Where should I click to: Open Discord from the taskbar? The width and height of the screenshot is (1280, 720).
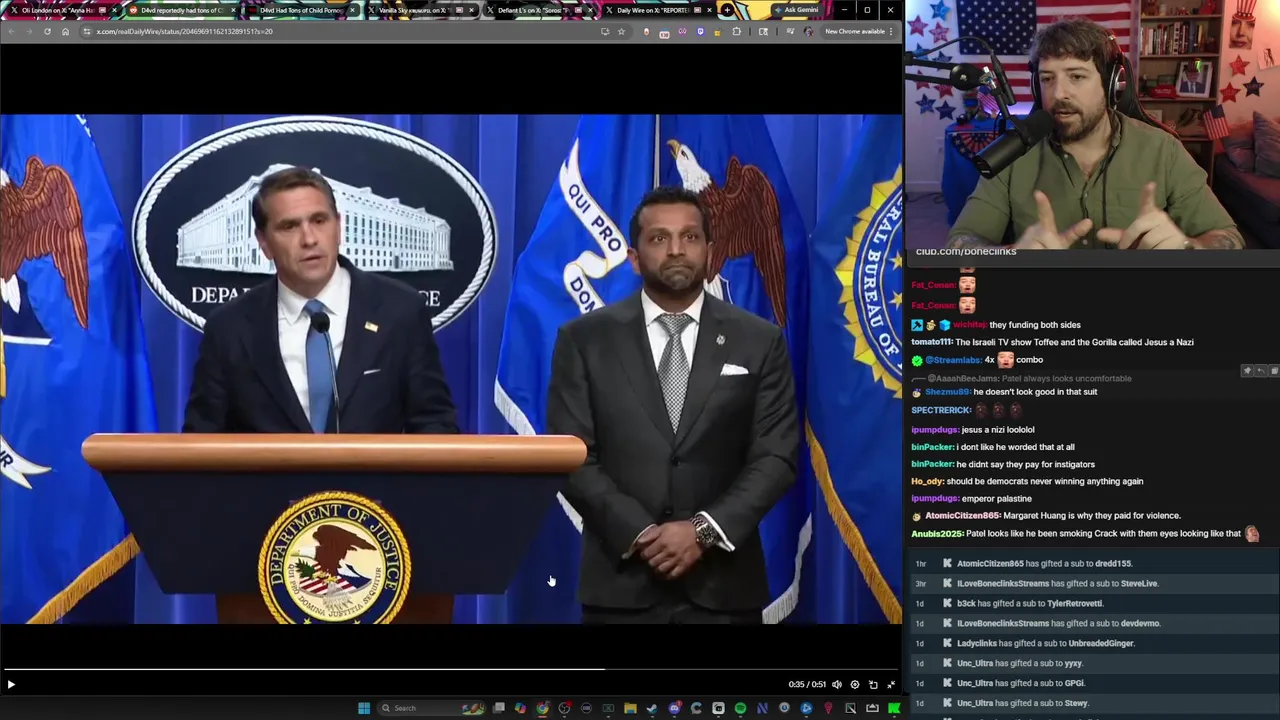pyautogui.click(x=674, y=708)
